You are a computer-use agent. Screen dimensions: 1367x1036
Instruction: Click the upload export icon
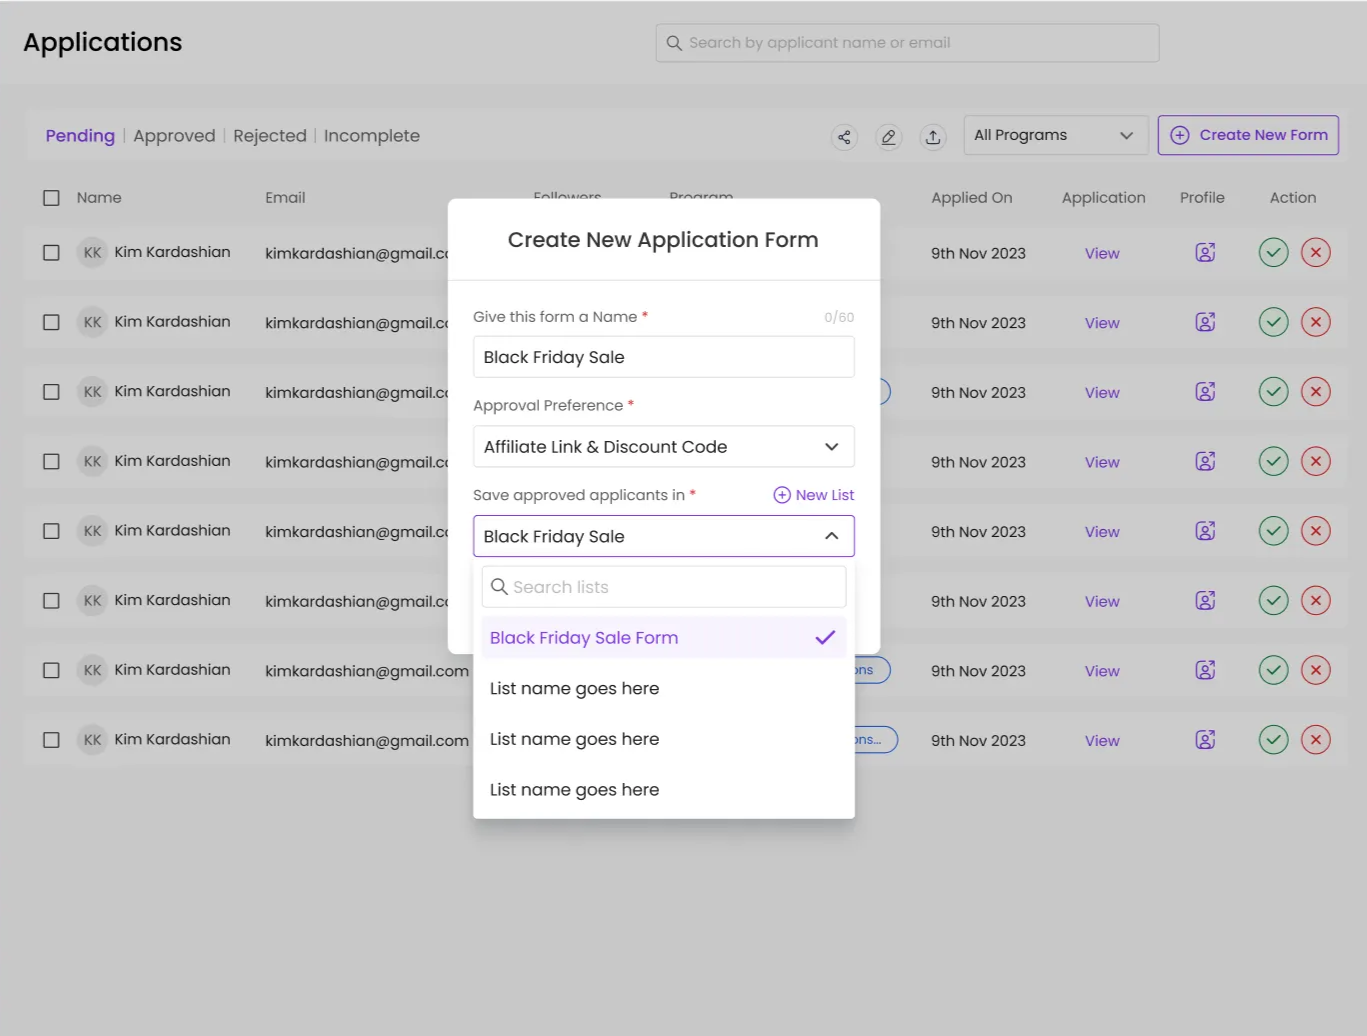(932, 137)
